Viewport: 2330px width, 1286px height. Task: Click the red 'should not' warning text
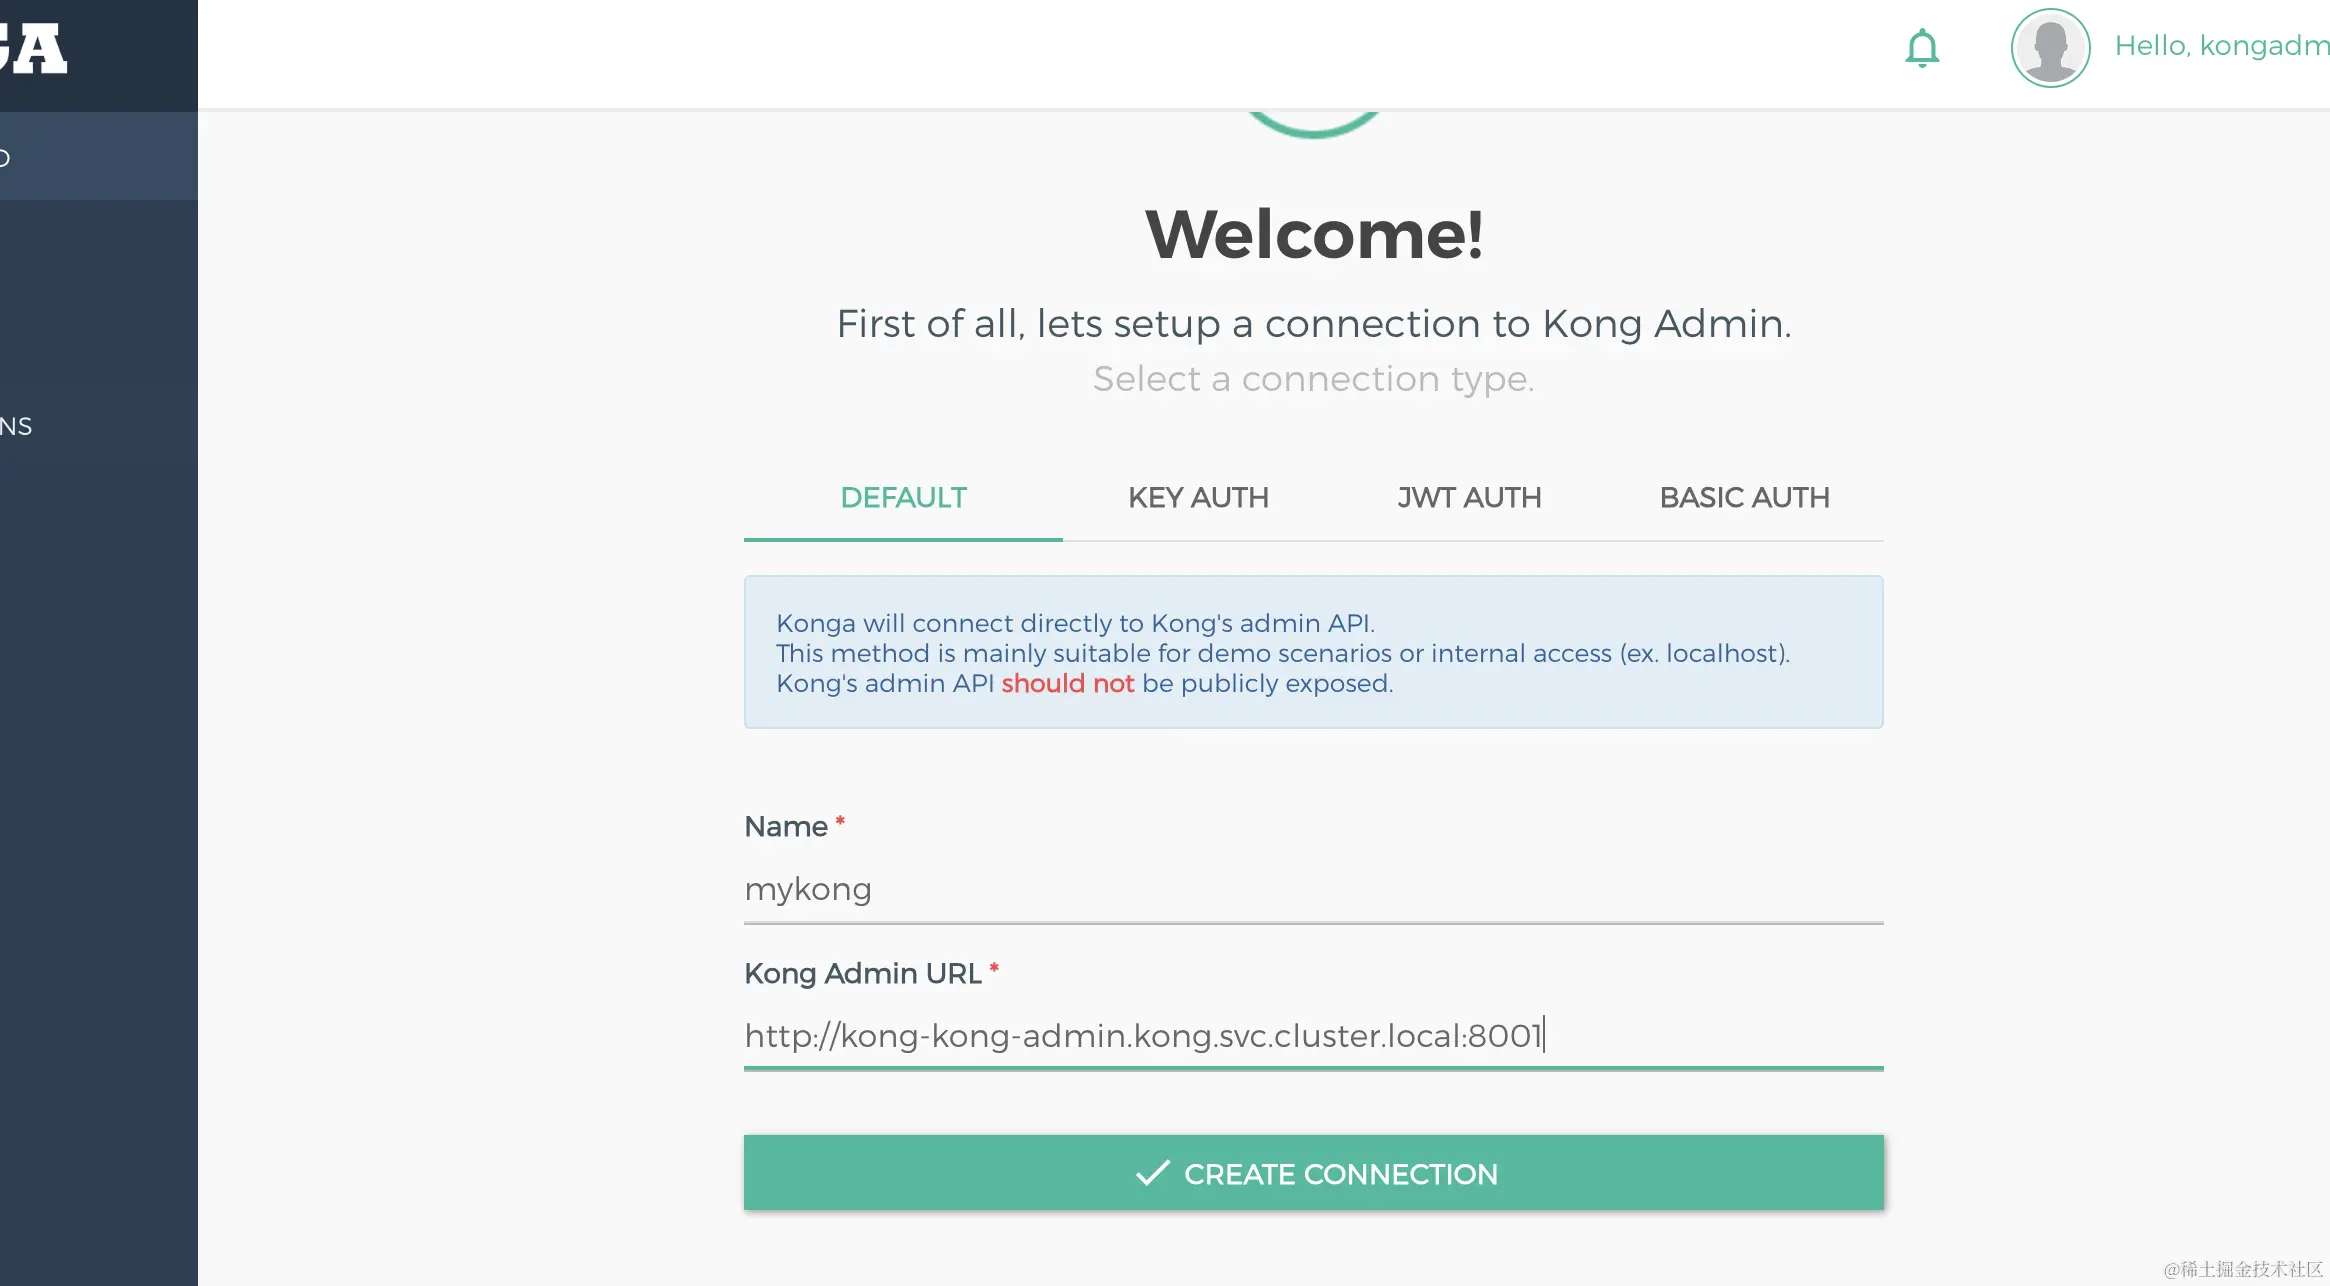pyautogui.click(x=1067, y=684)
